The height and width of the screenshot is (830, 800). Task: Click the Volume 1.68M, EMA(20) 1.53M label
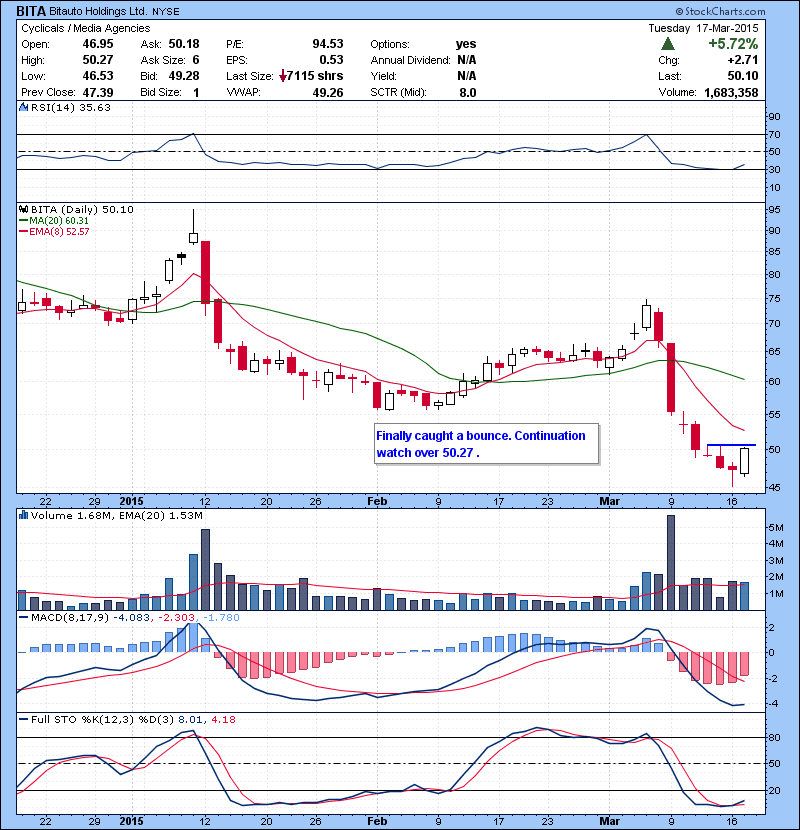116,516
